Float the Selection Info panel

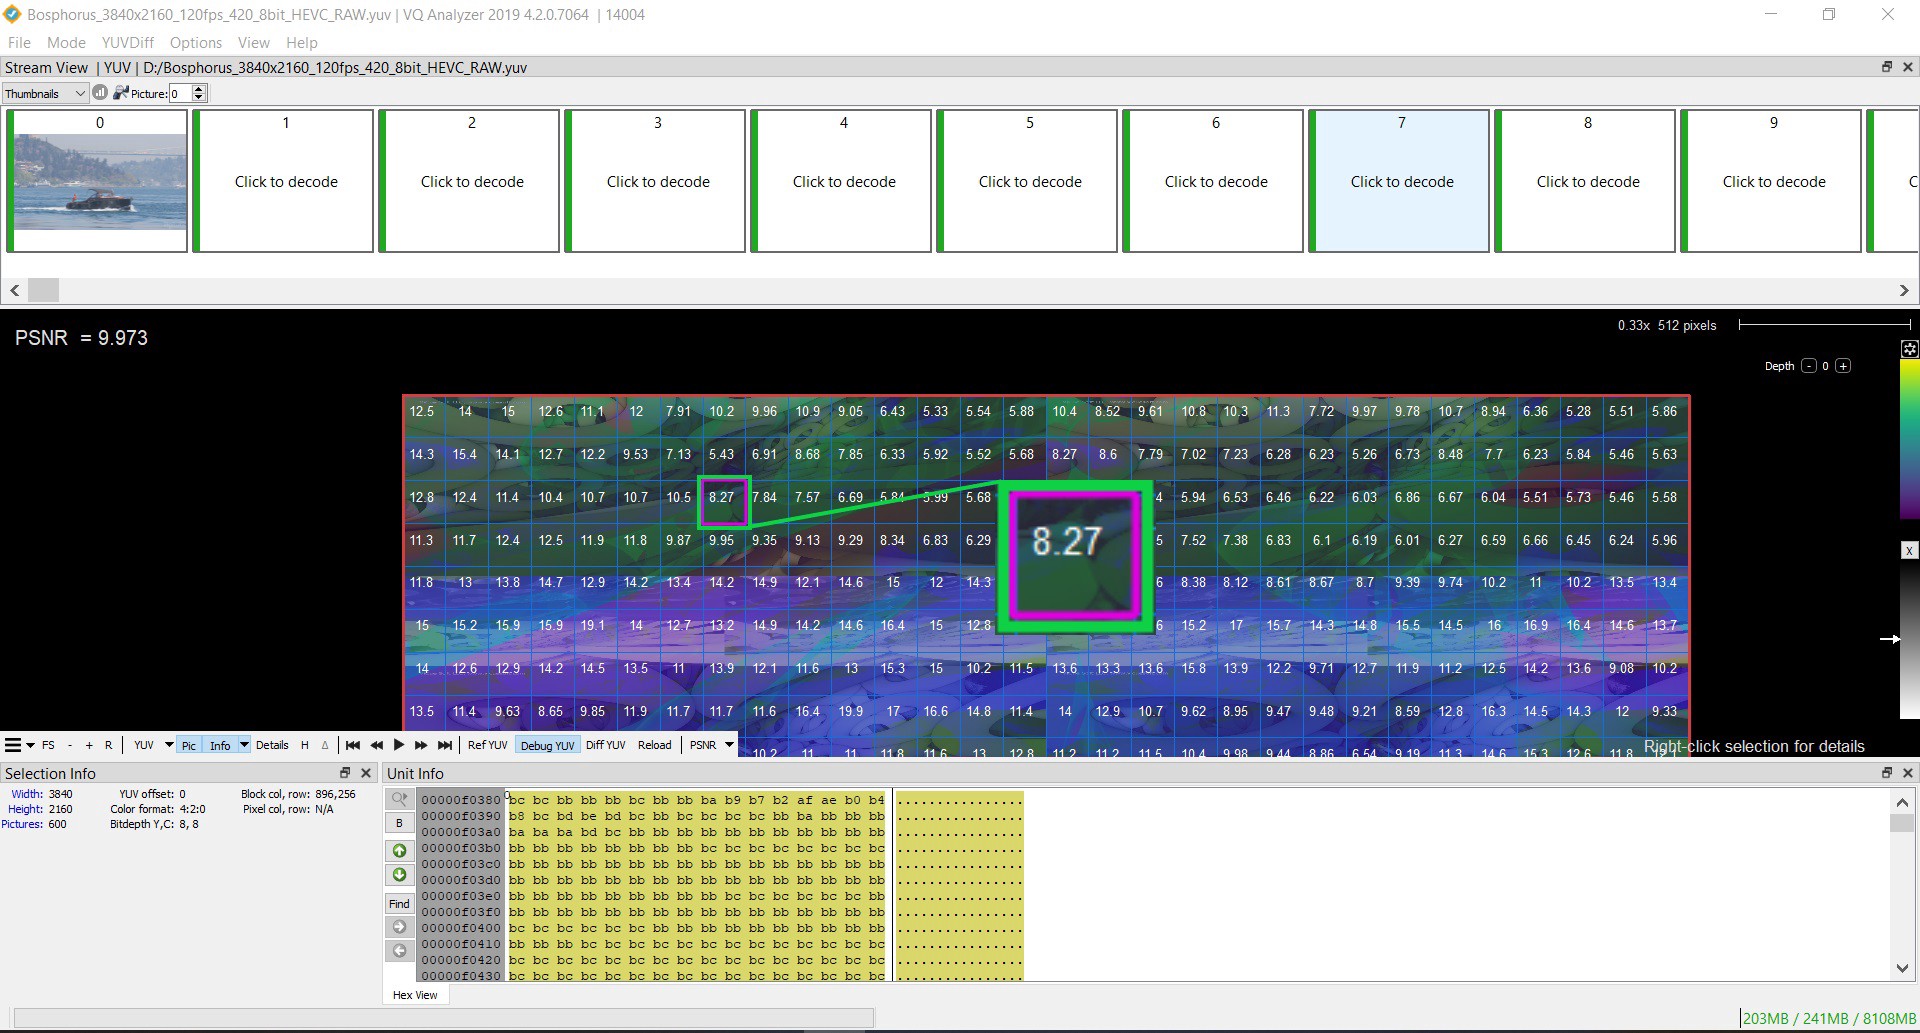point(345,773)
